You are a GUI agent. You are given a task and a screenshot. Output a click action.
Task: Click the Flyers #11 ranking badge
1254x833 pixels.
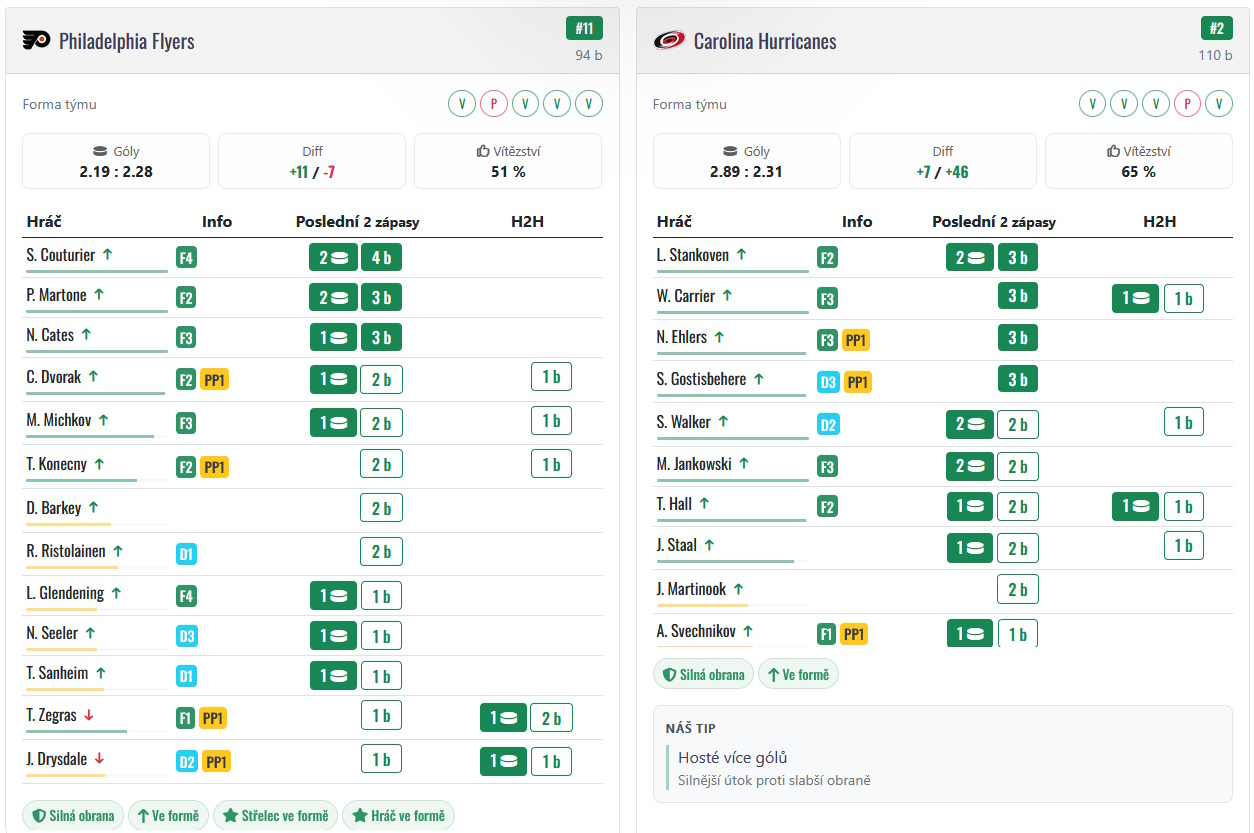click(x=584, y=29)
